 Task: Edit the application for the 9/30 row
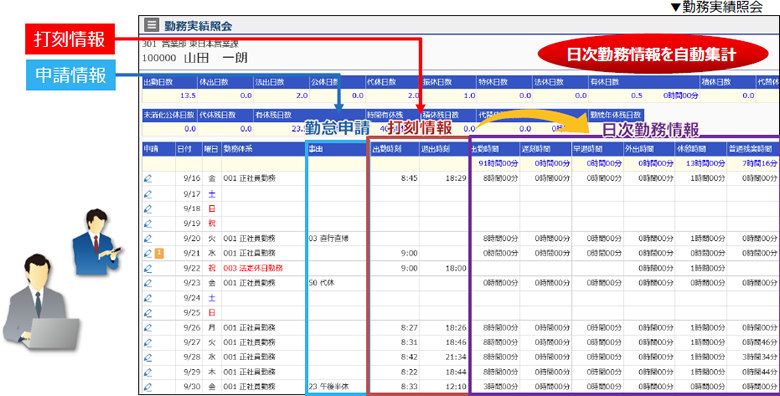pyautogui.click(x=148, y=387)
